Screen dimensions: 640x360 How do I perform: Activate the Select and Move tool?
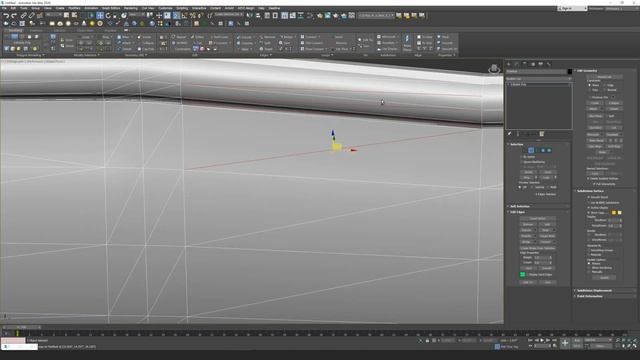pos(100,16)
